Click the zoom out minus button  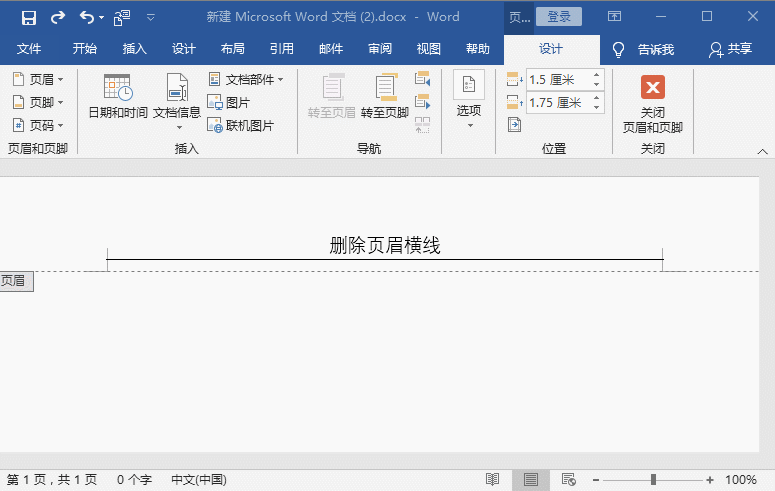click(596, 480)
